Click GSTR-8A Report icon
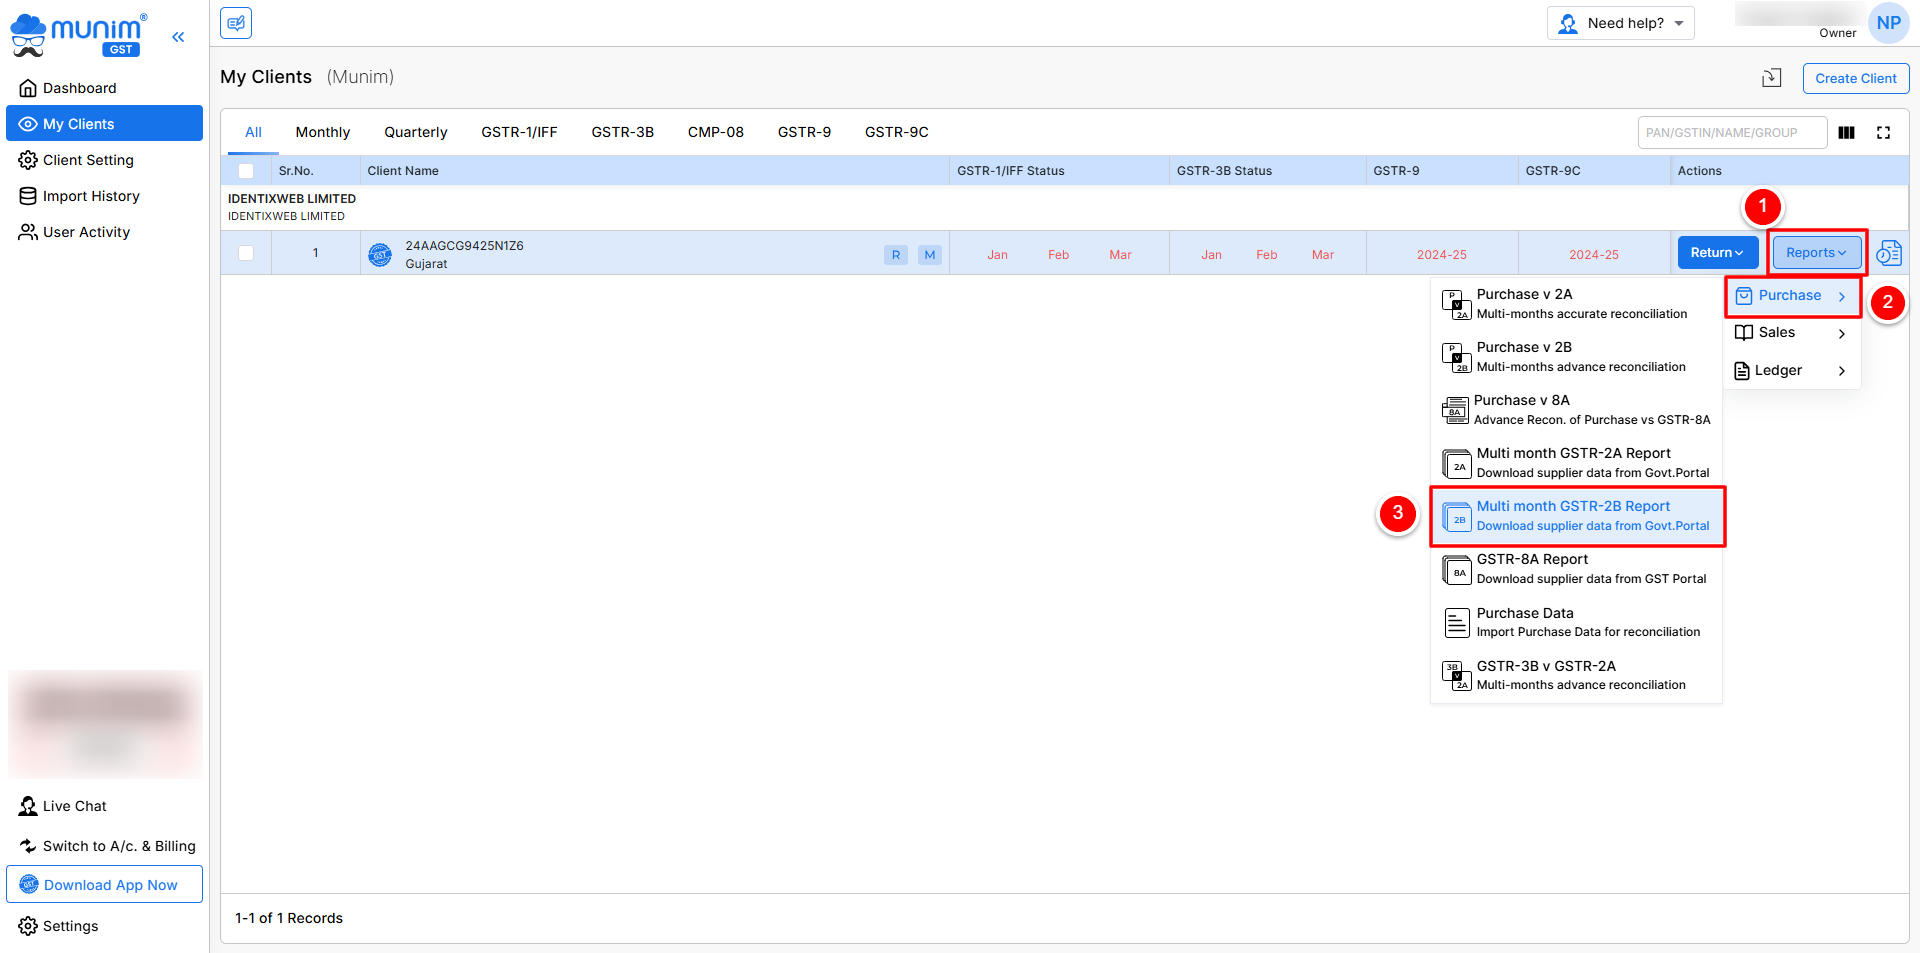Screen dimensions: 1920x953 coord(1456,570)
